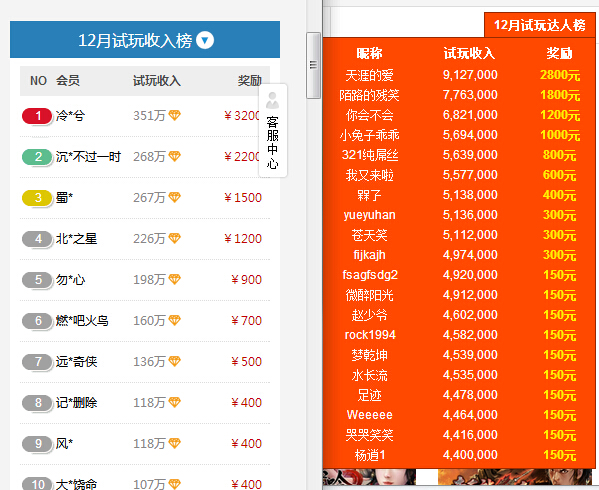Click the diamond icon beside 351万
This screenshot has width=599, height=490.
(x=175, y=115)
